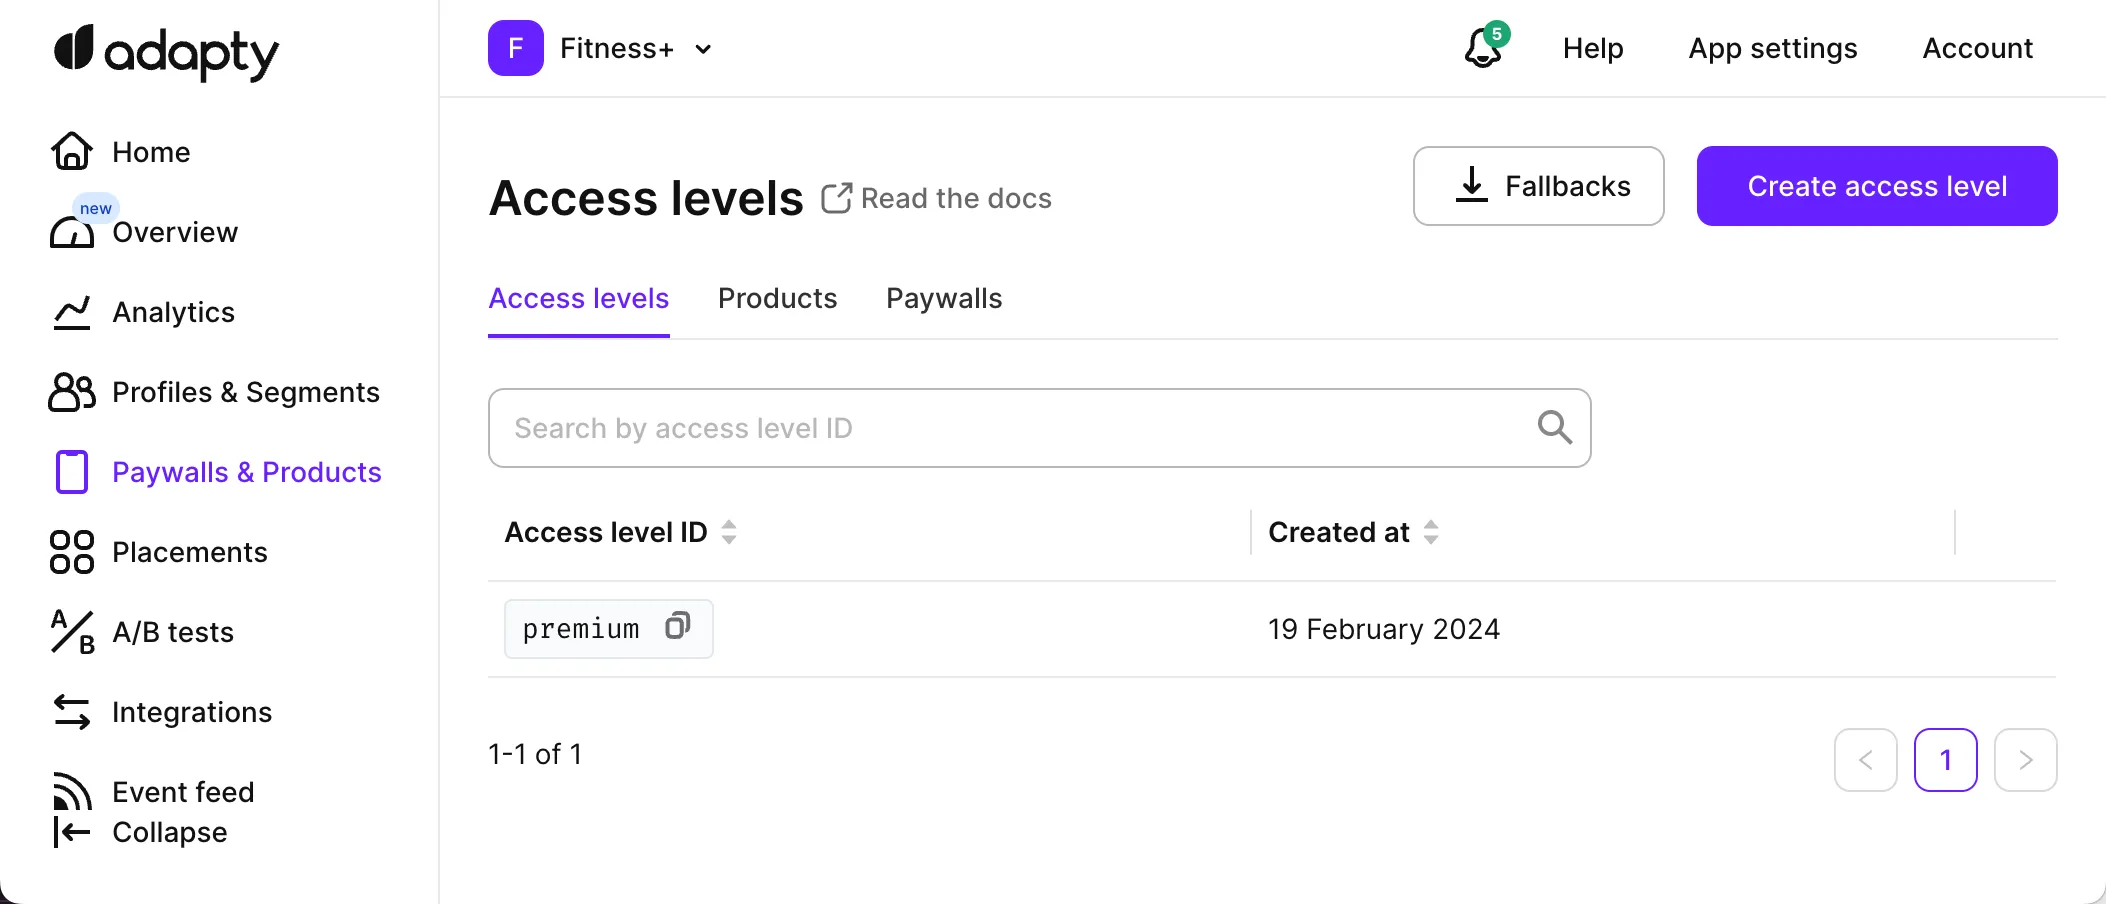Open A/B tests in sidebar

(172, 632)
